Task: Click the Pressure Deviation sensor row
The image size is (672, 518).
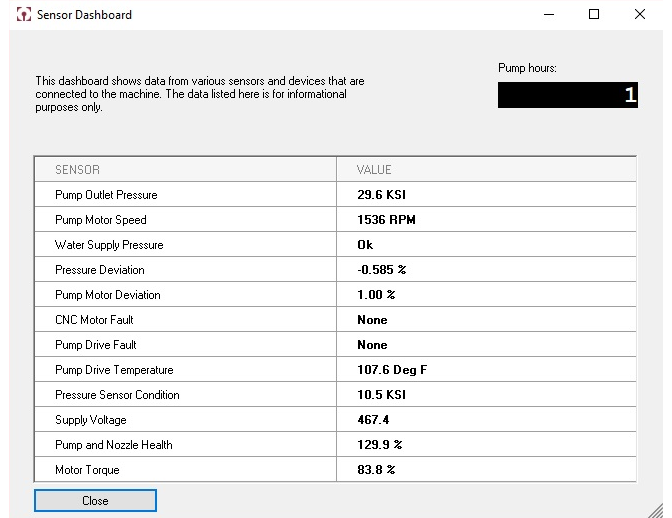Action: point(100,270)
